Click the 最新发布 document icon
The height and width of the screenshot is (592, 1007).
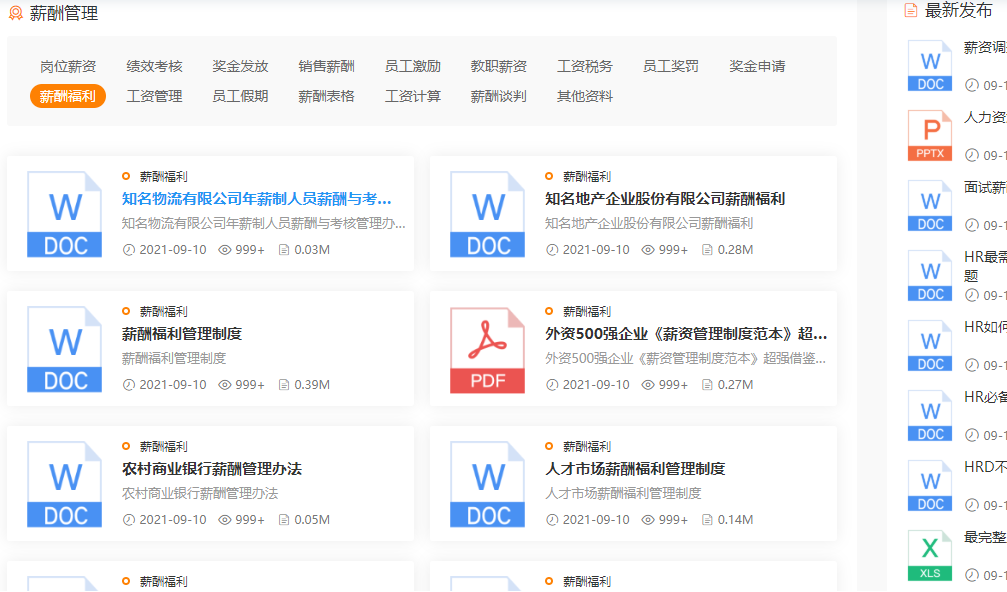point(911,10)
